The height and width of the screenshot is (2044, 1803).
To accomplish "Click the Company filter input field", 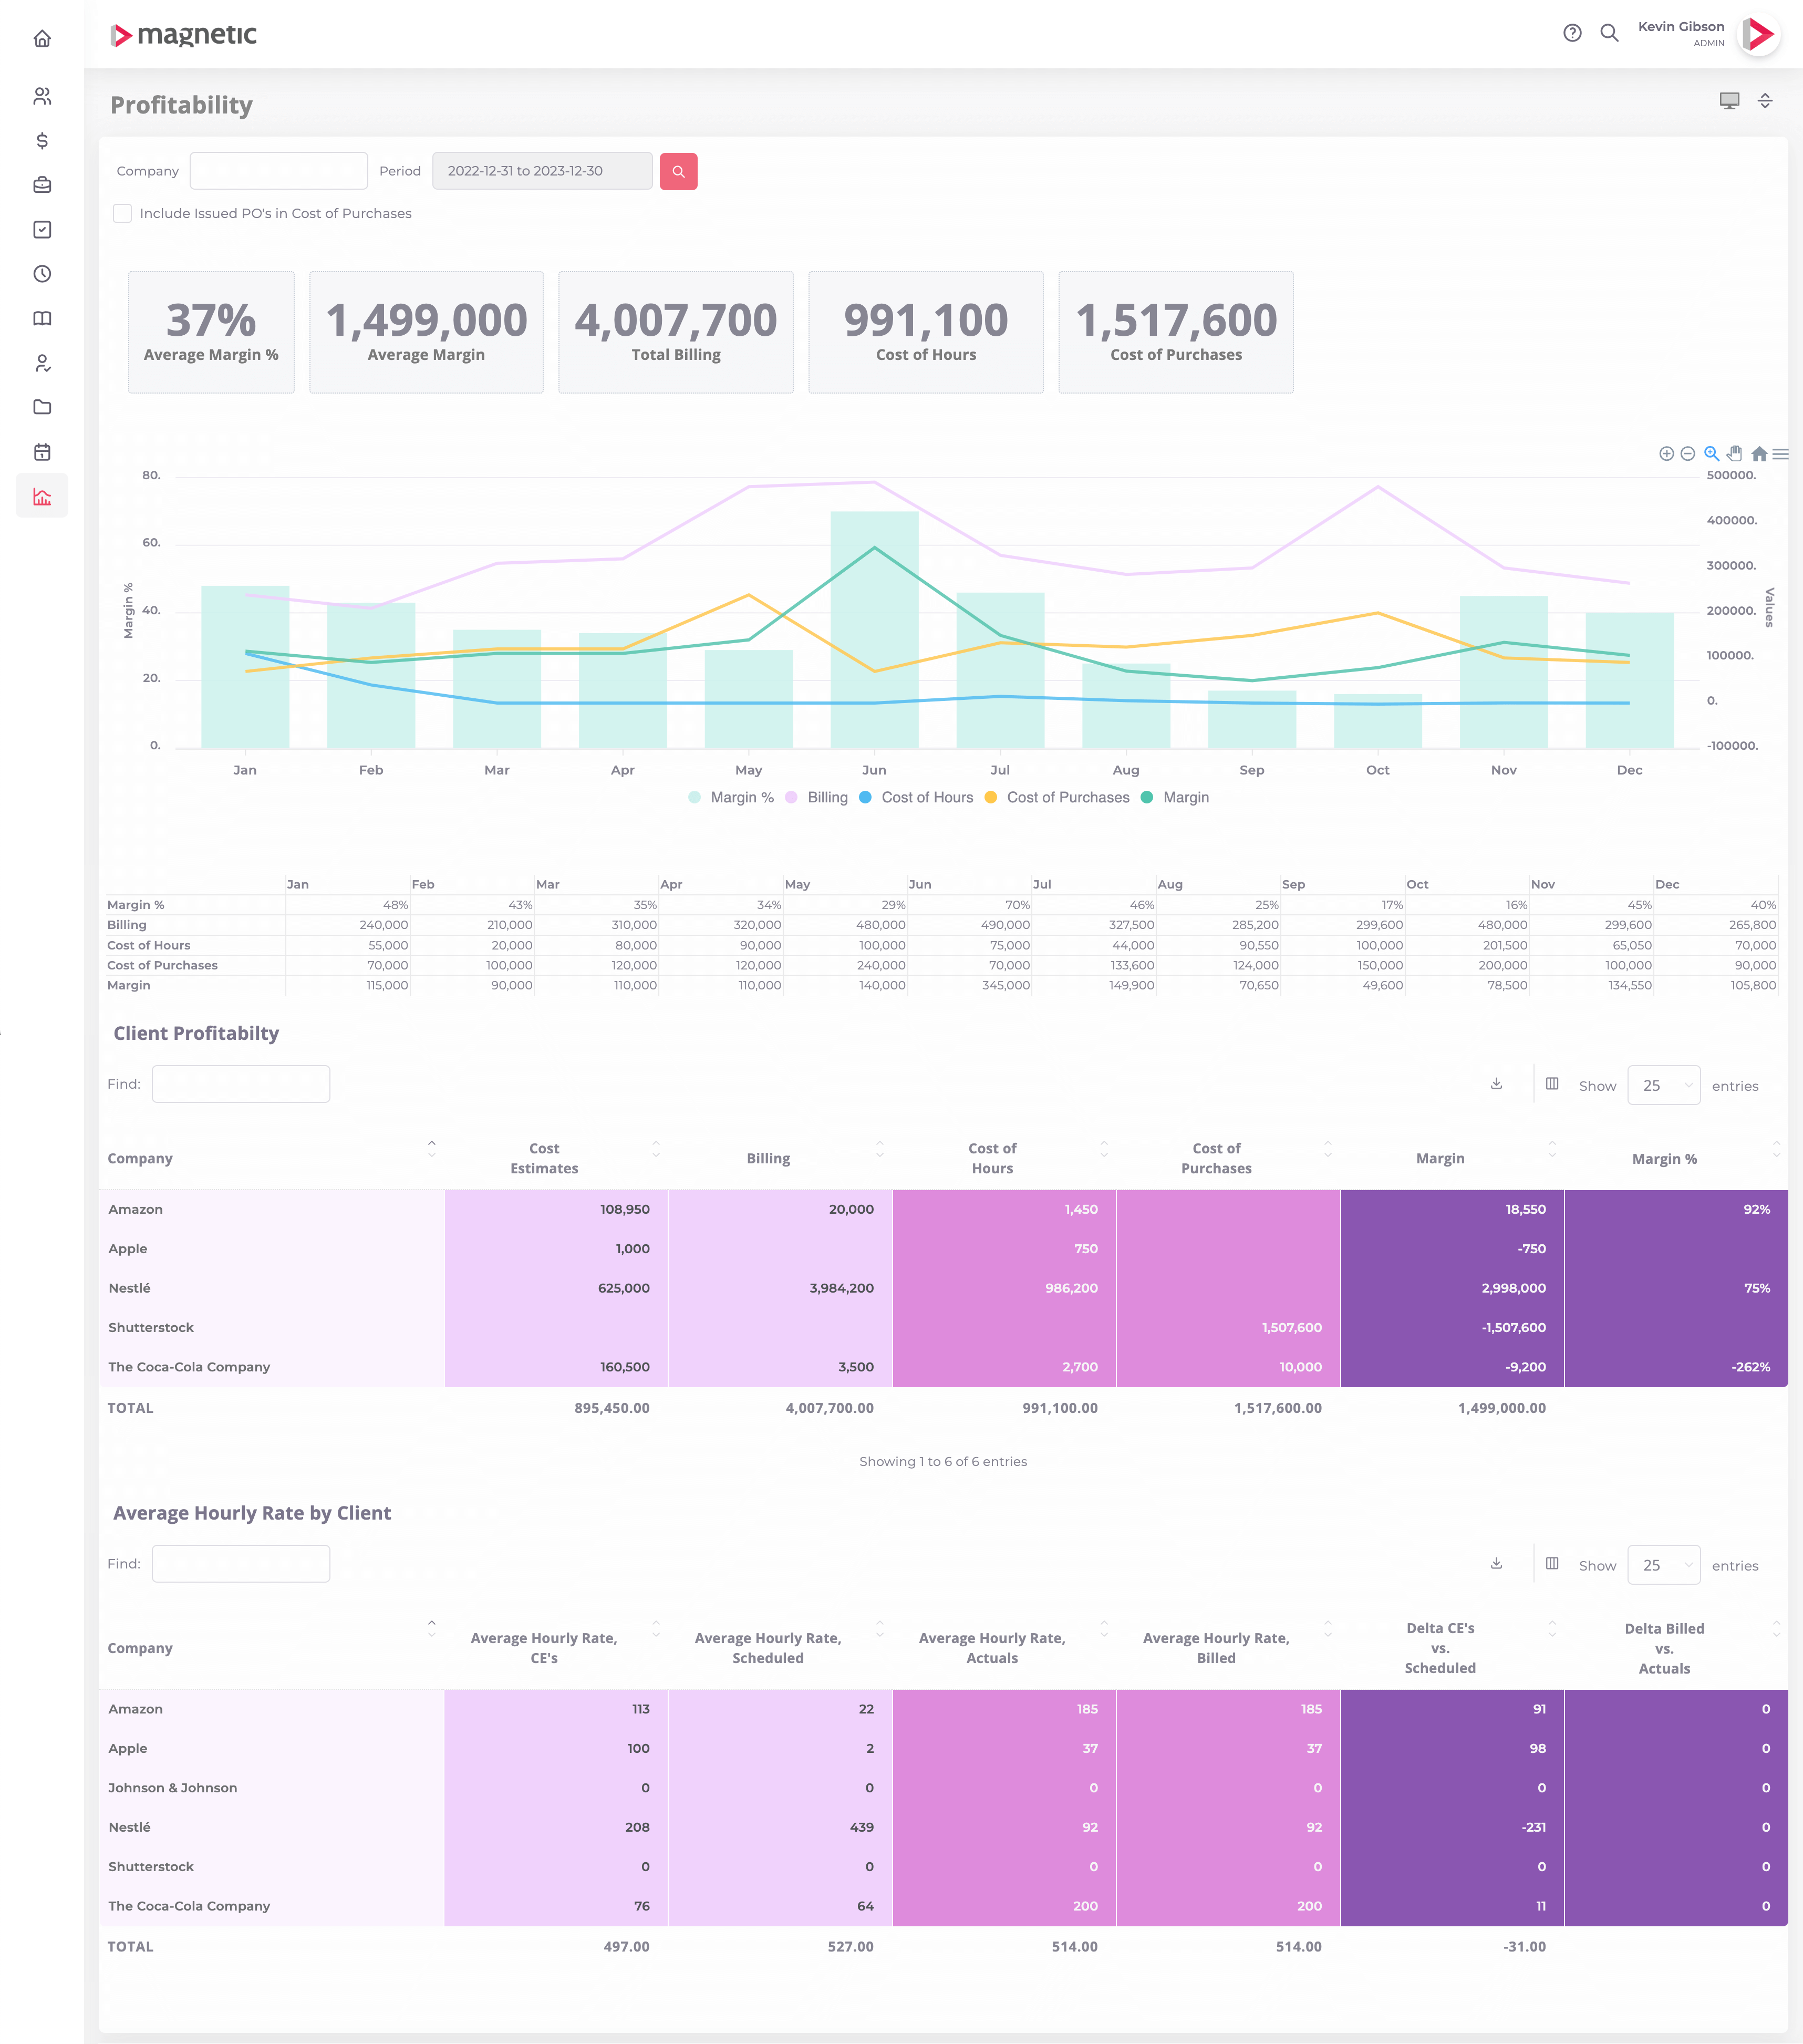I will (279, 171).
